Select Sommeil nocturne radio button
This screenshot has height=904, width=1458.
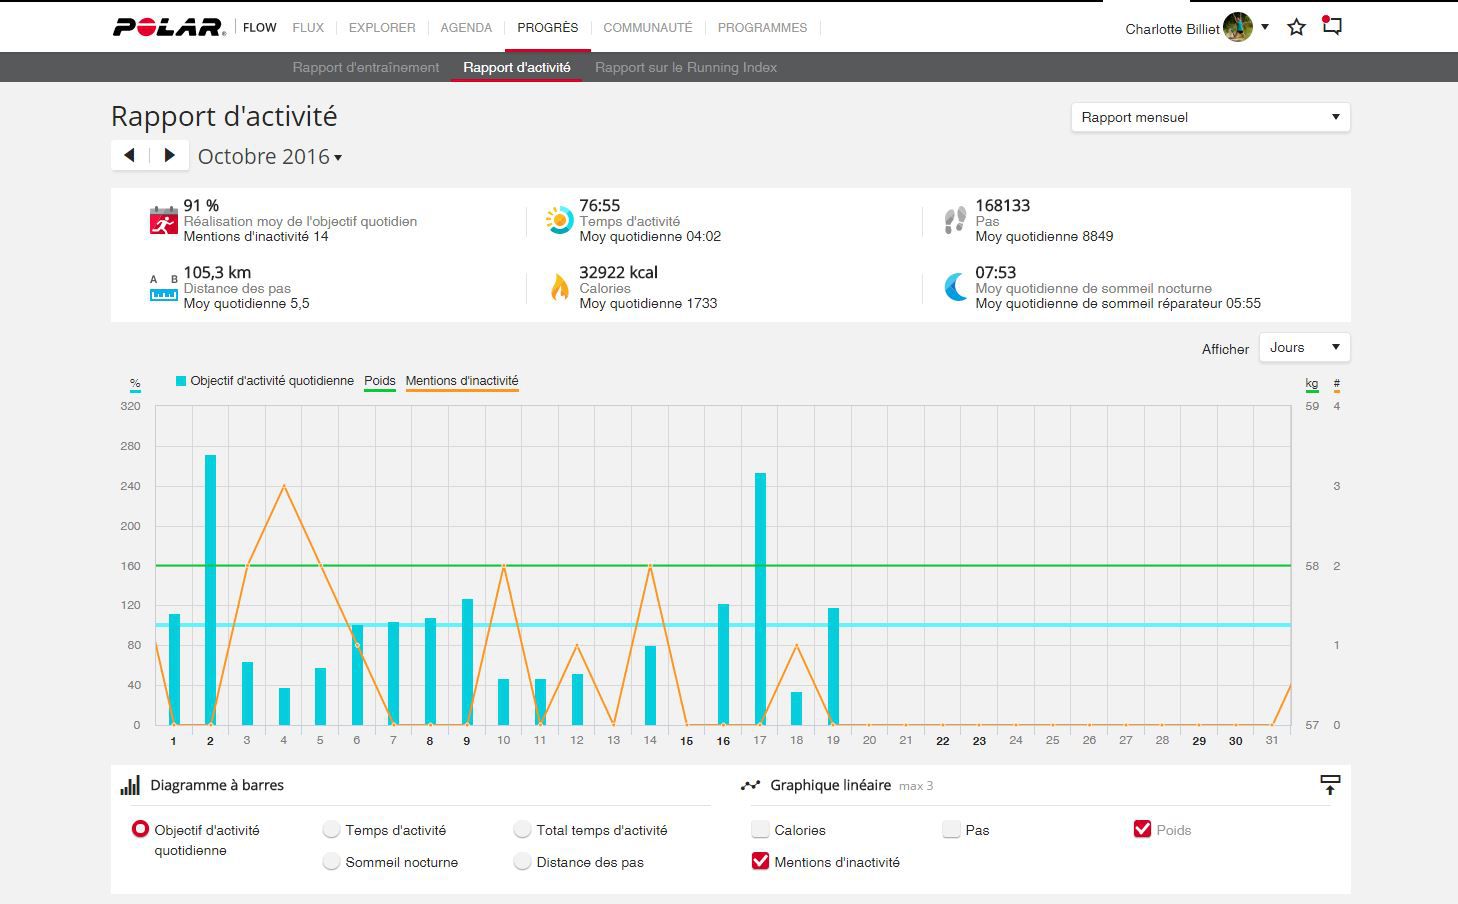332,861
